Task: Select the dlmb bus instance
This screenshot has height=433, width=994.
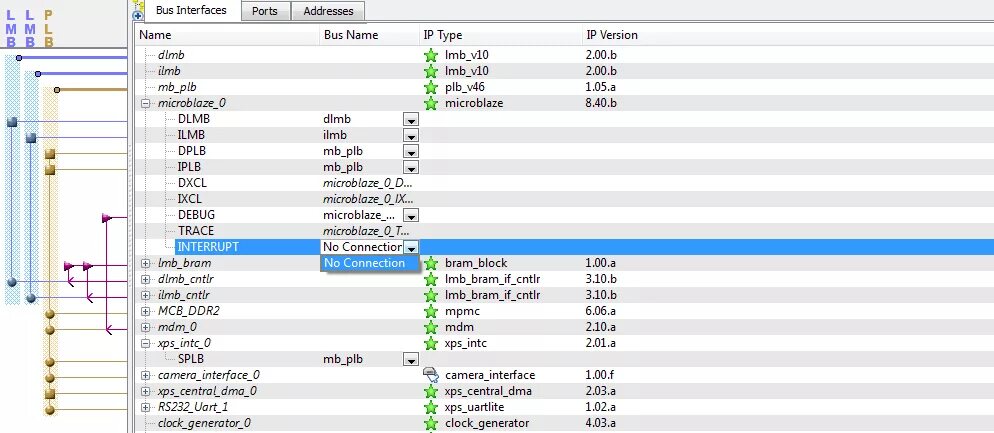Action: pos(171,55)
